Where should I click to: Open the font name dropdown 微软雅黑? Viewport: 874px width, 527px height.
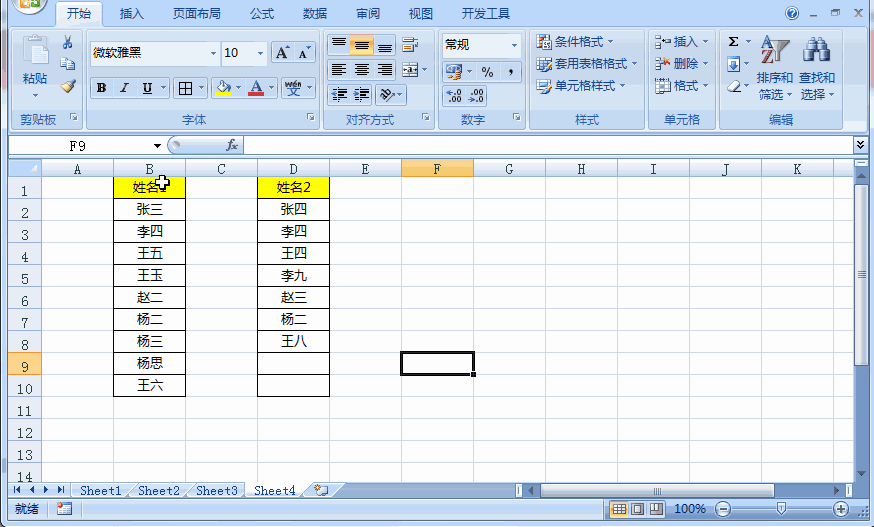[213, 54]
